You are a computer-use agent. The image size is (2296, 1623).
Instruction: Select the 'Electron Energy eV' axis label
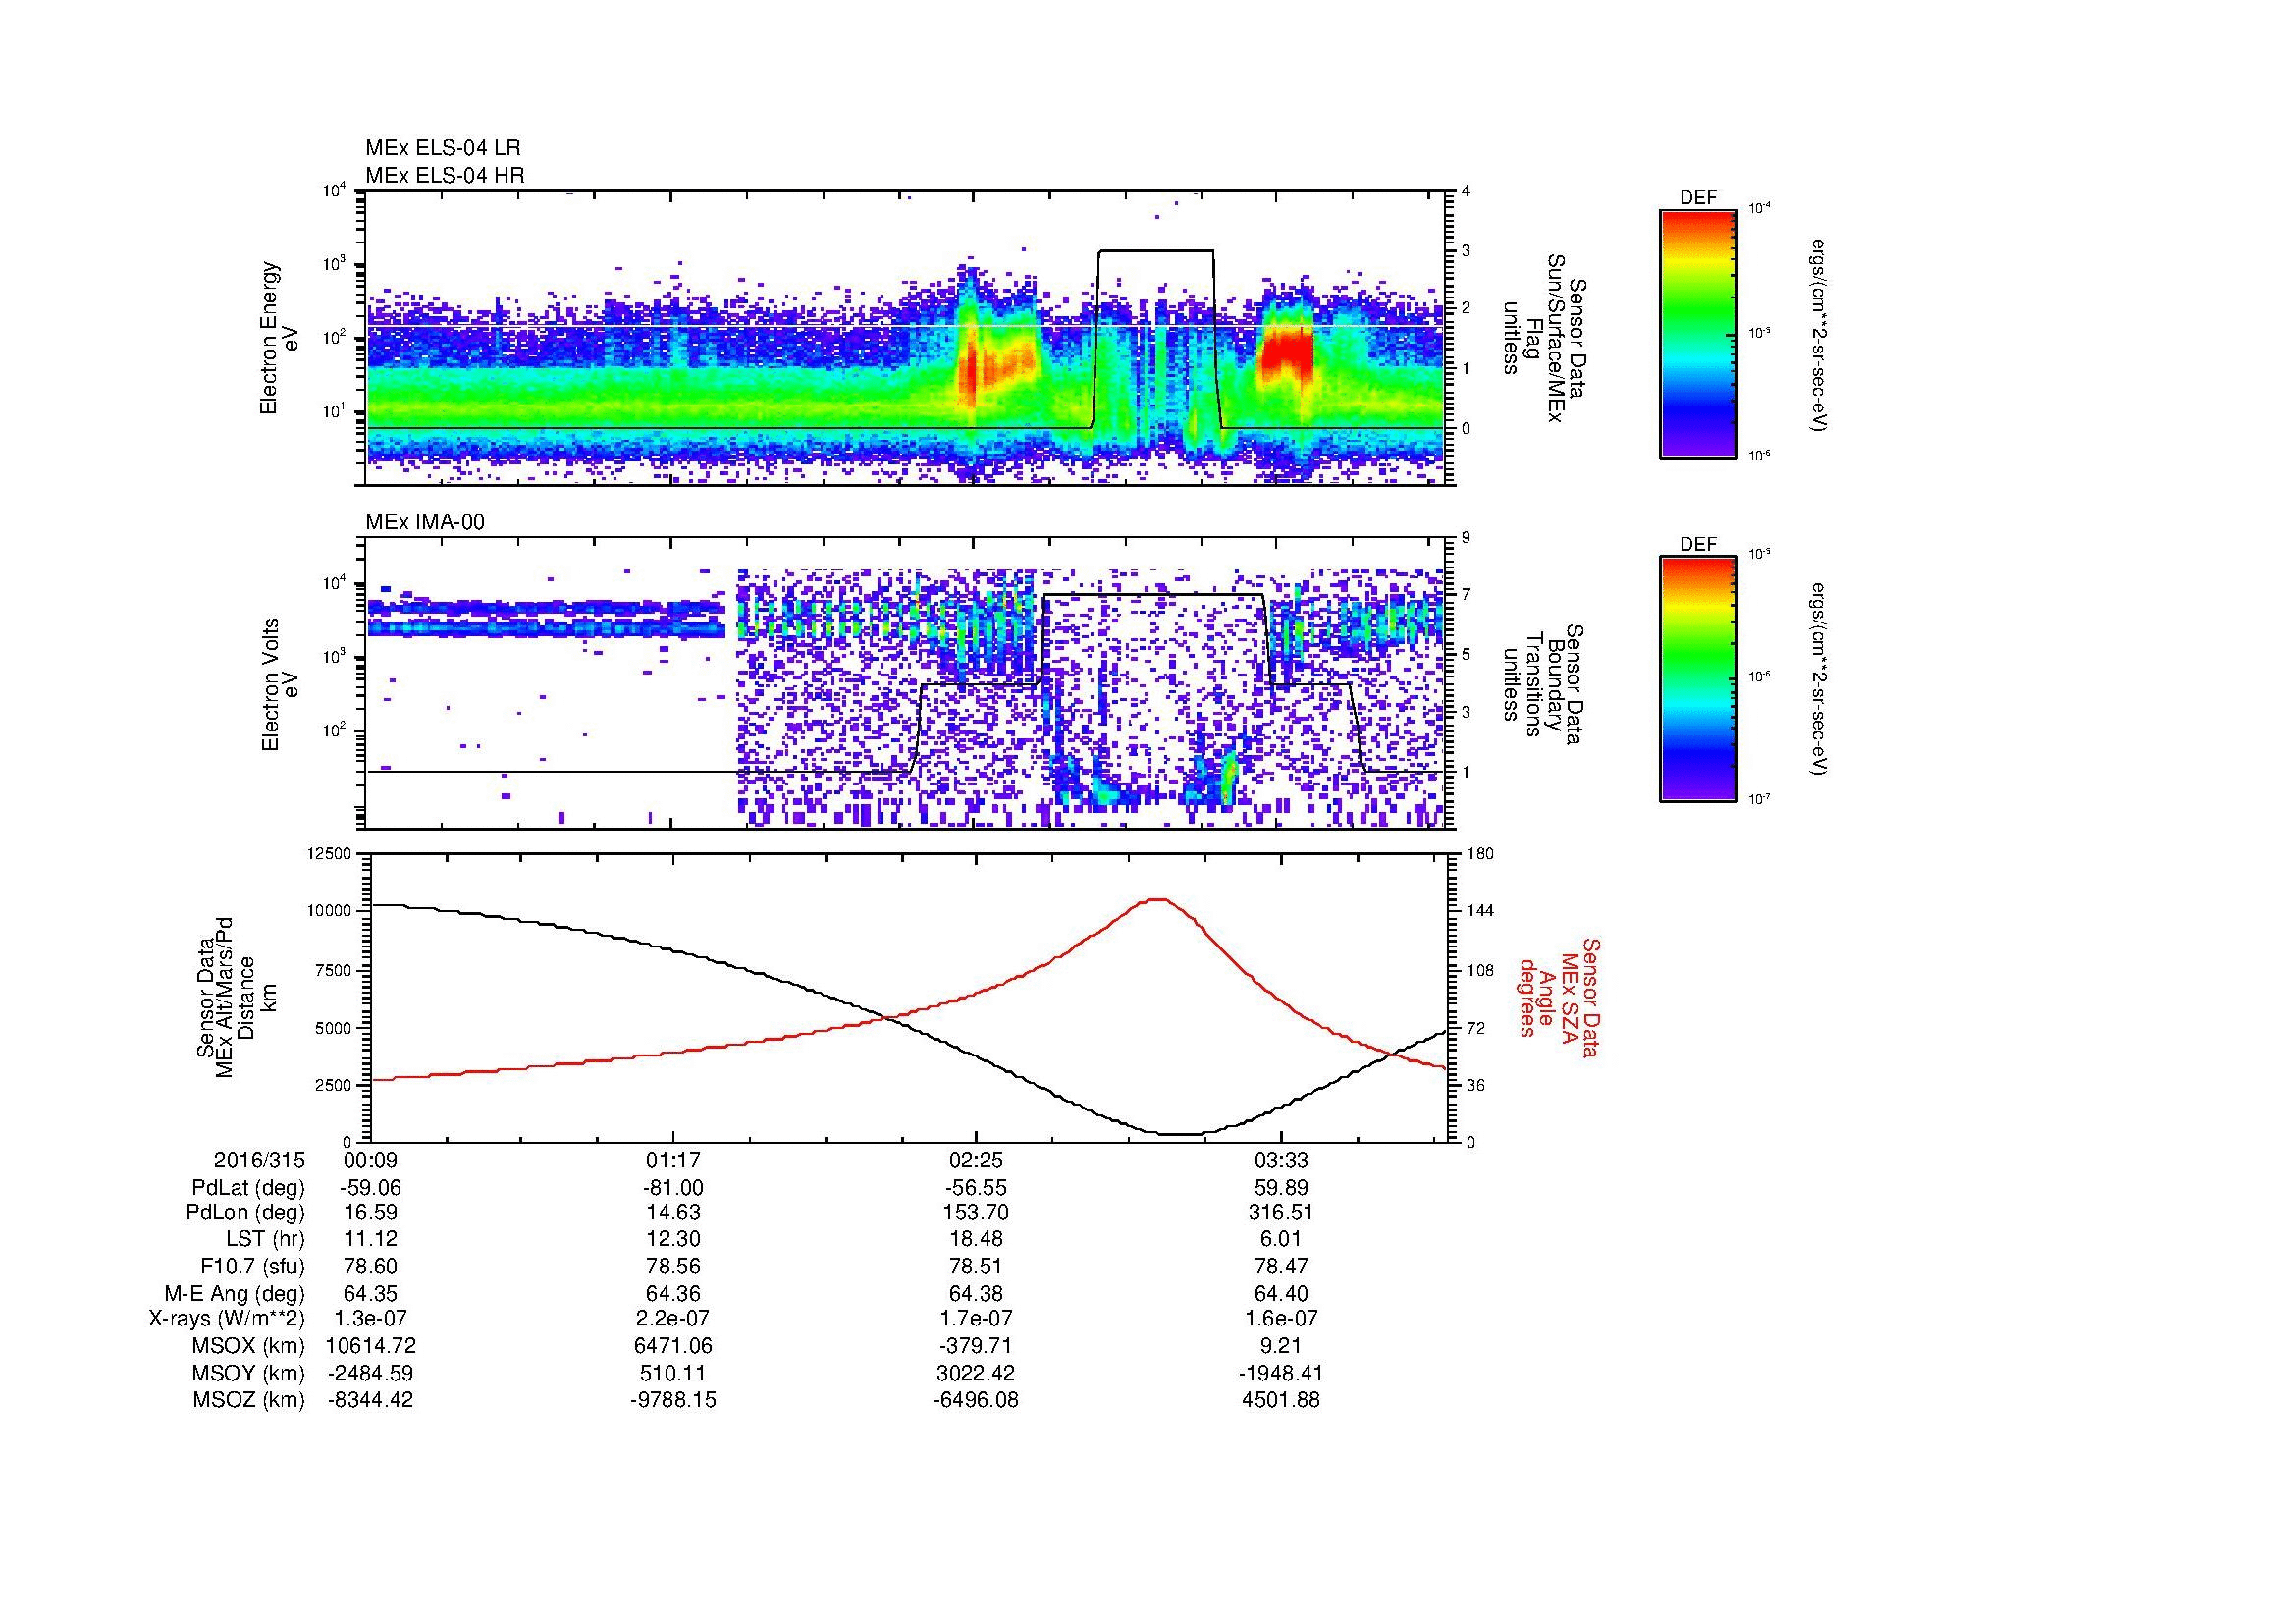(x=280, y=338)
